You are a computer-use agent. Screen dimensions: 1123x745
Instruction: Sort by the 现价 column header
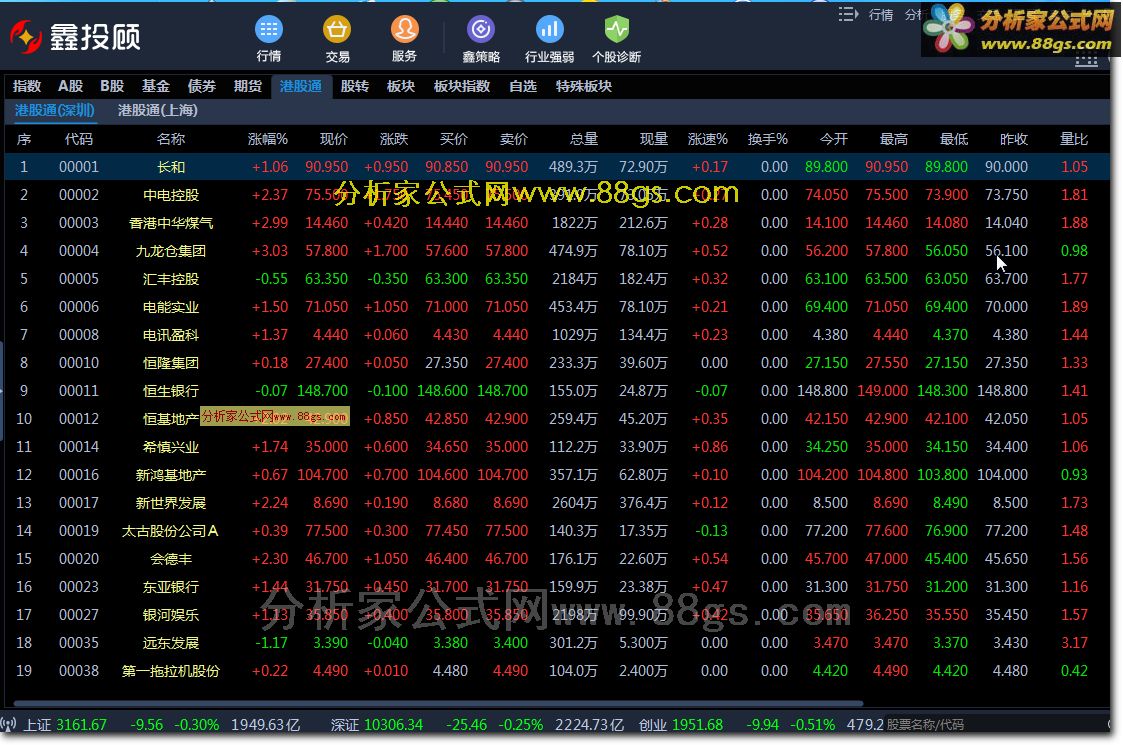(x=333, y=139)
